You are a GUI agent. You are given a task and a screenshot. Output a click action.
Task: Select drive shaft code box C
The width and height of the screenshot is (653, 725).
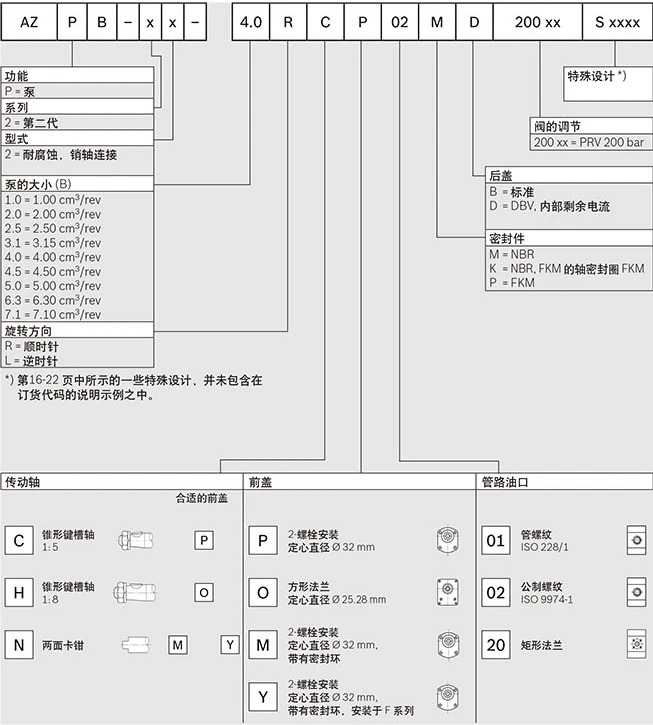[x=19, y=540]
